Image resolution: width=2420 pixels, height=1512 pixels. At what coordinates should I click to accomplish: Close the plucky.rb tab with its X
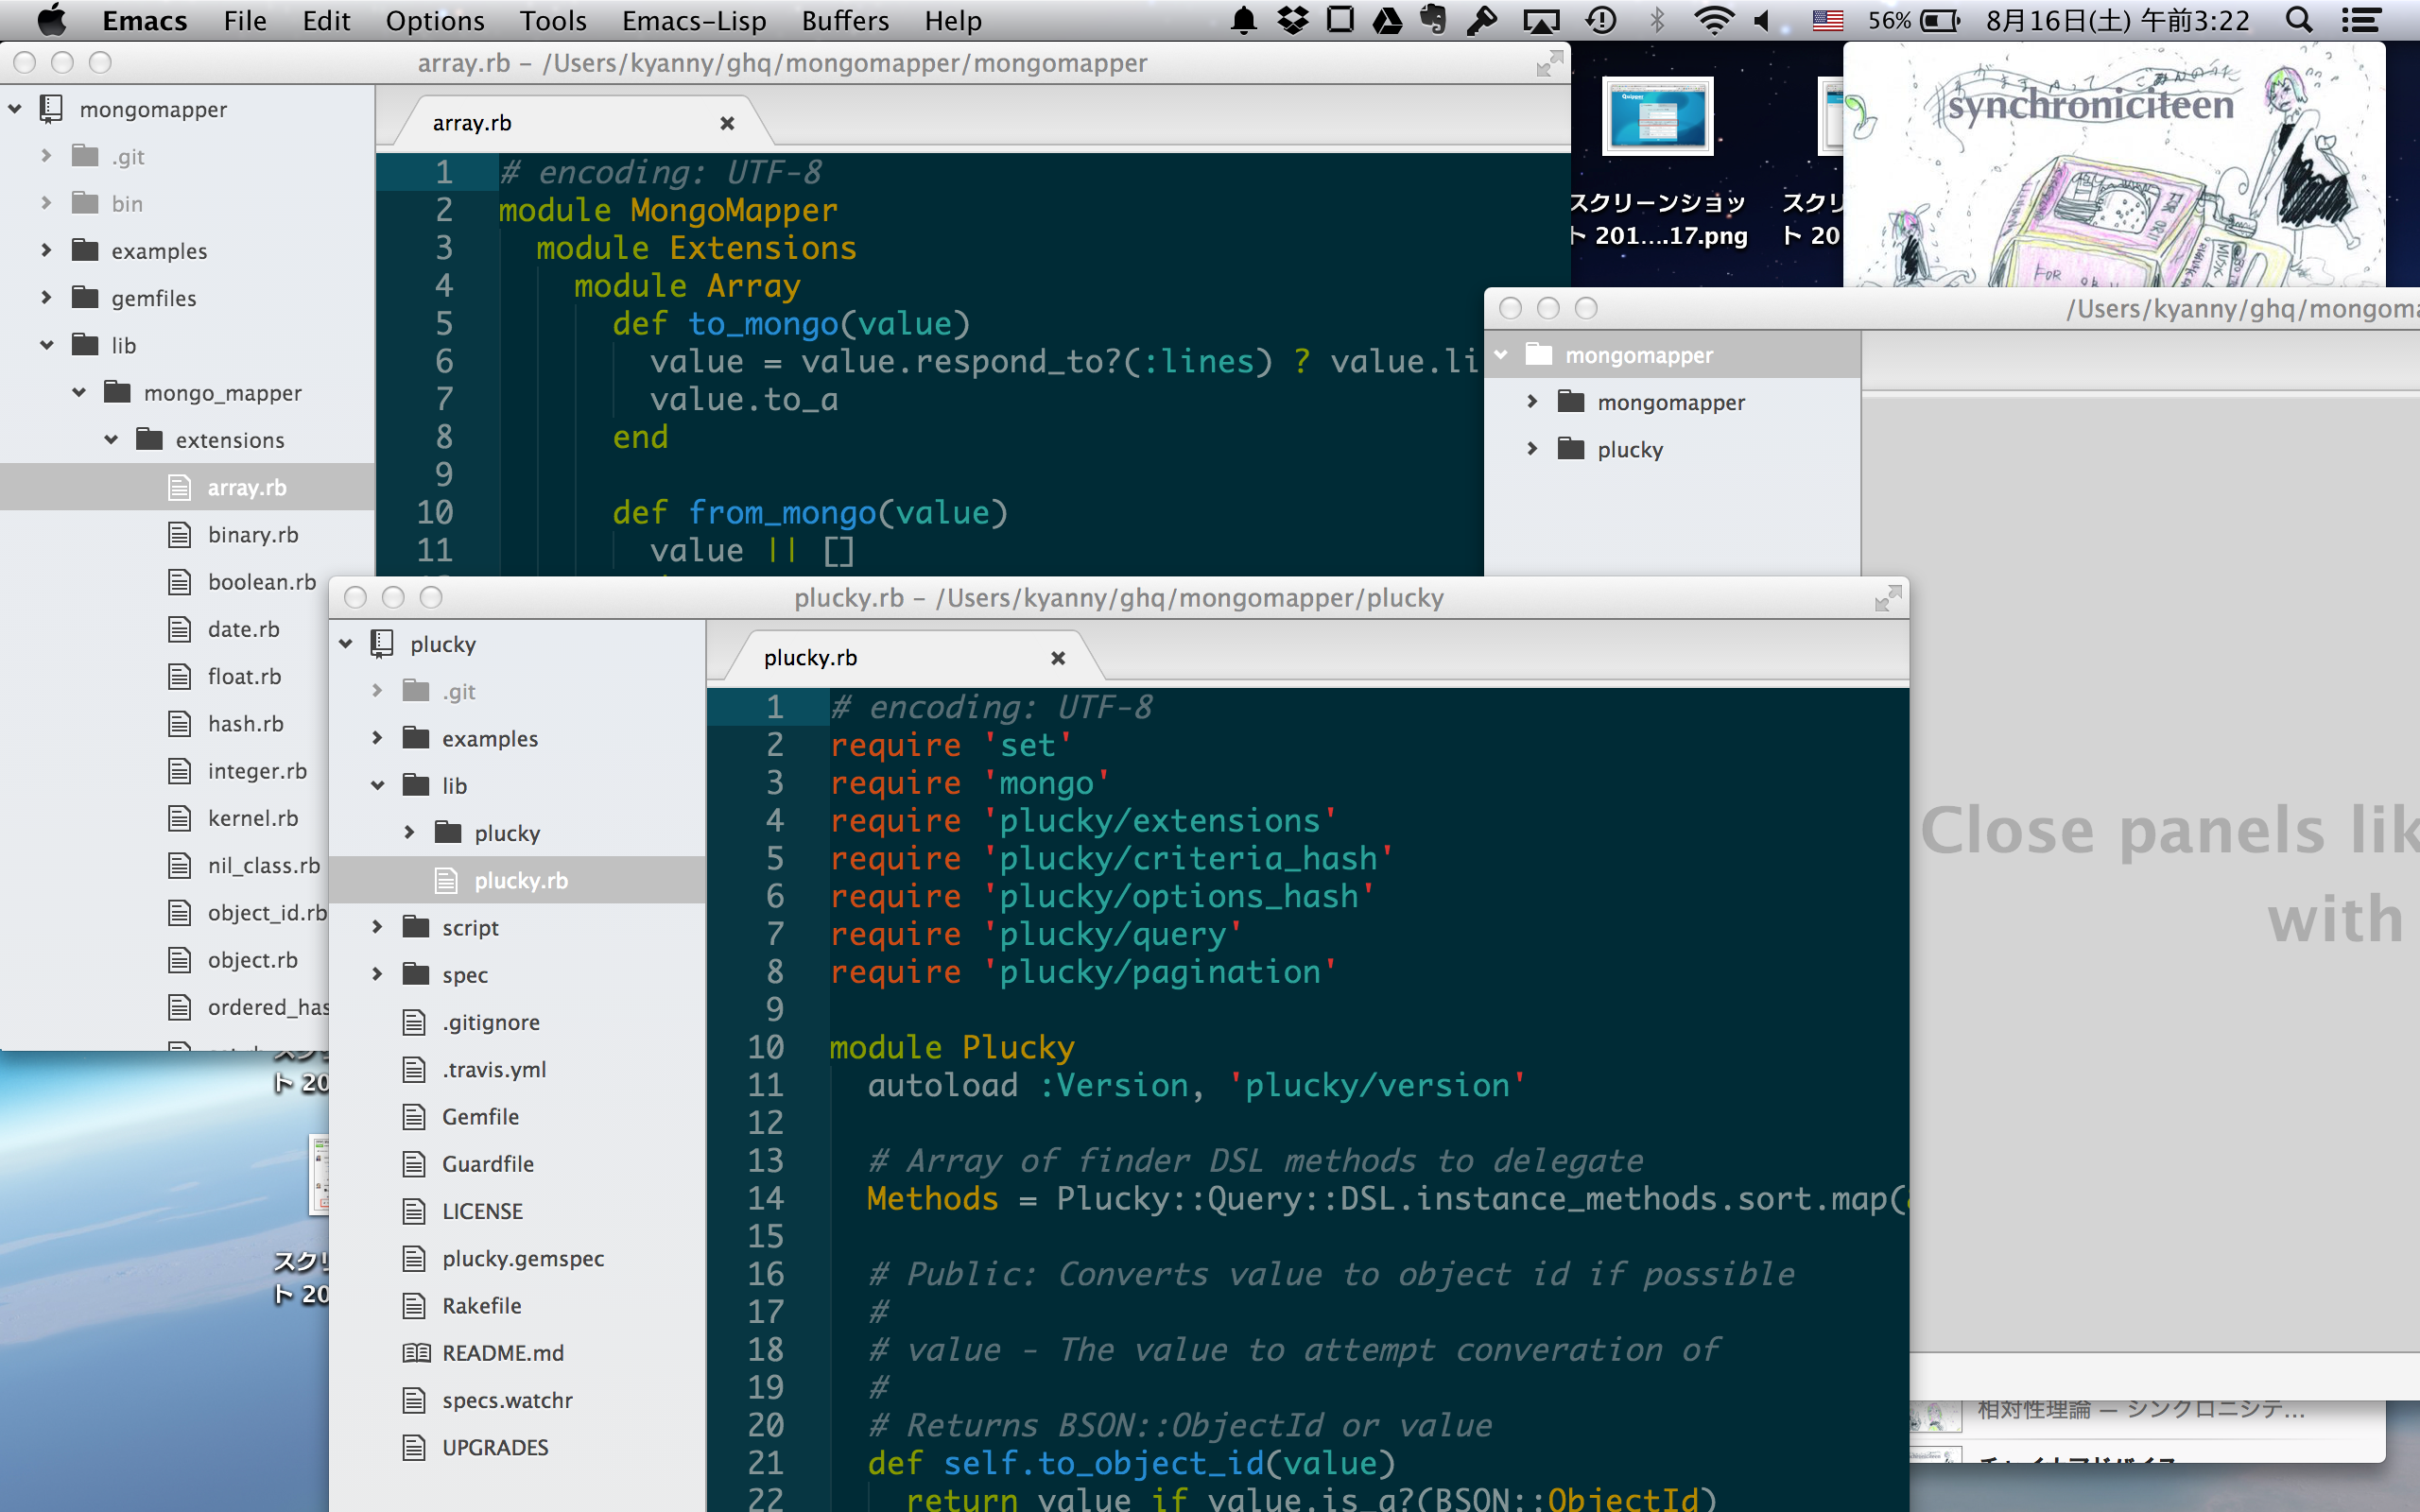point(1058,658)
